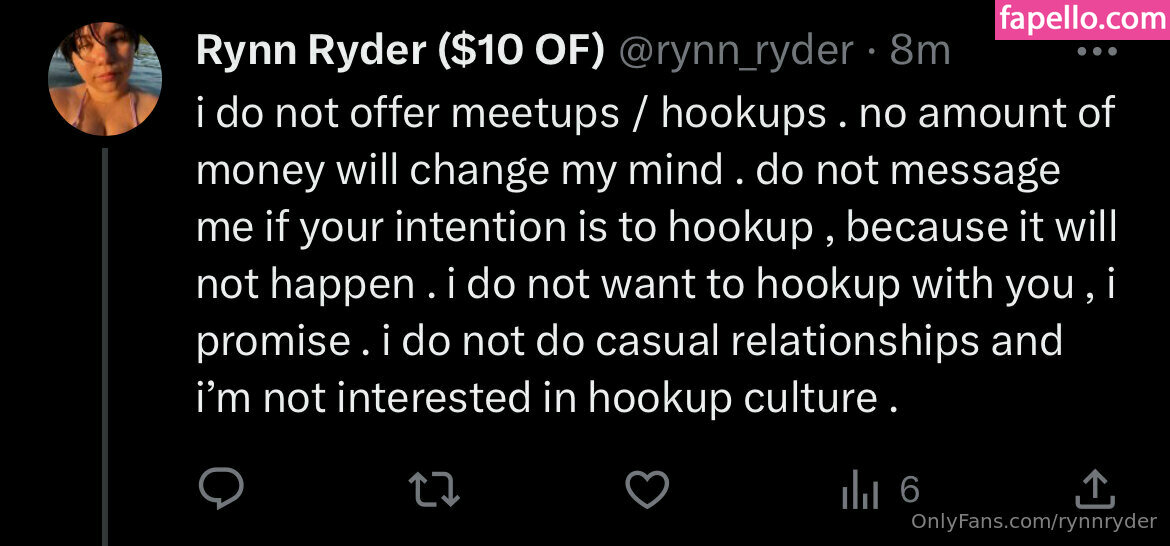Screen dimensions: 1170x546
Task: Like the tweet with the heart icon
Action: pos(647,489)
